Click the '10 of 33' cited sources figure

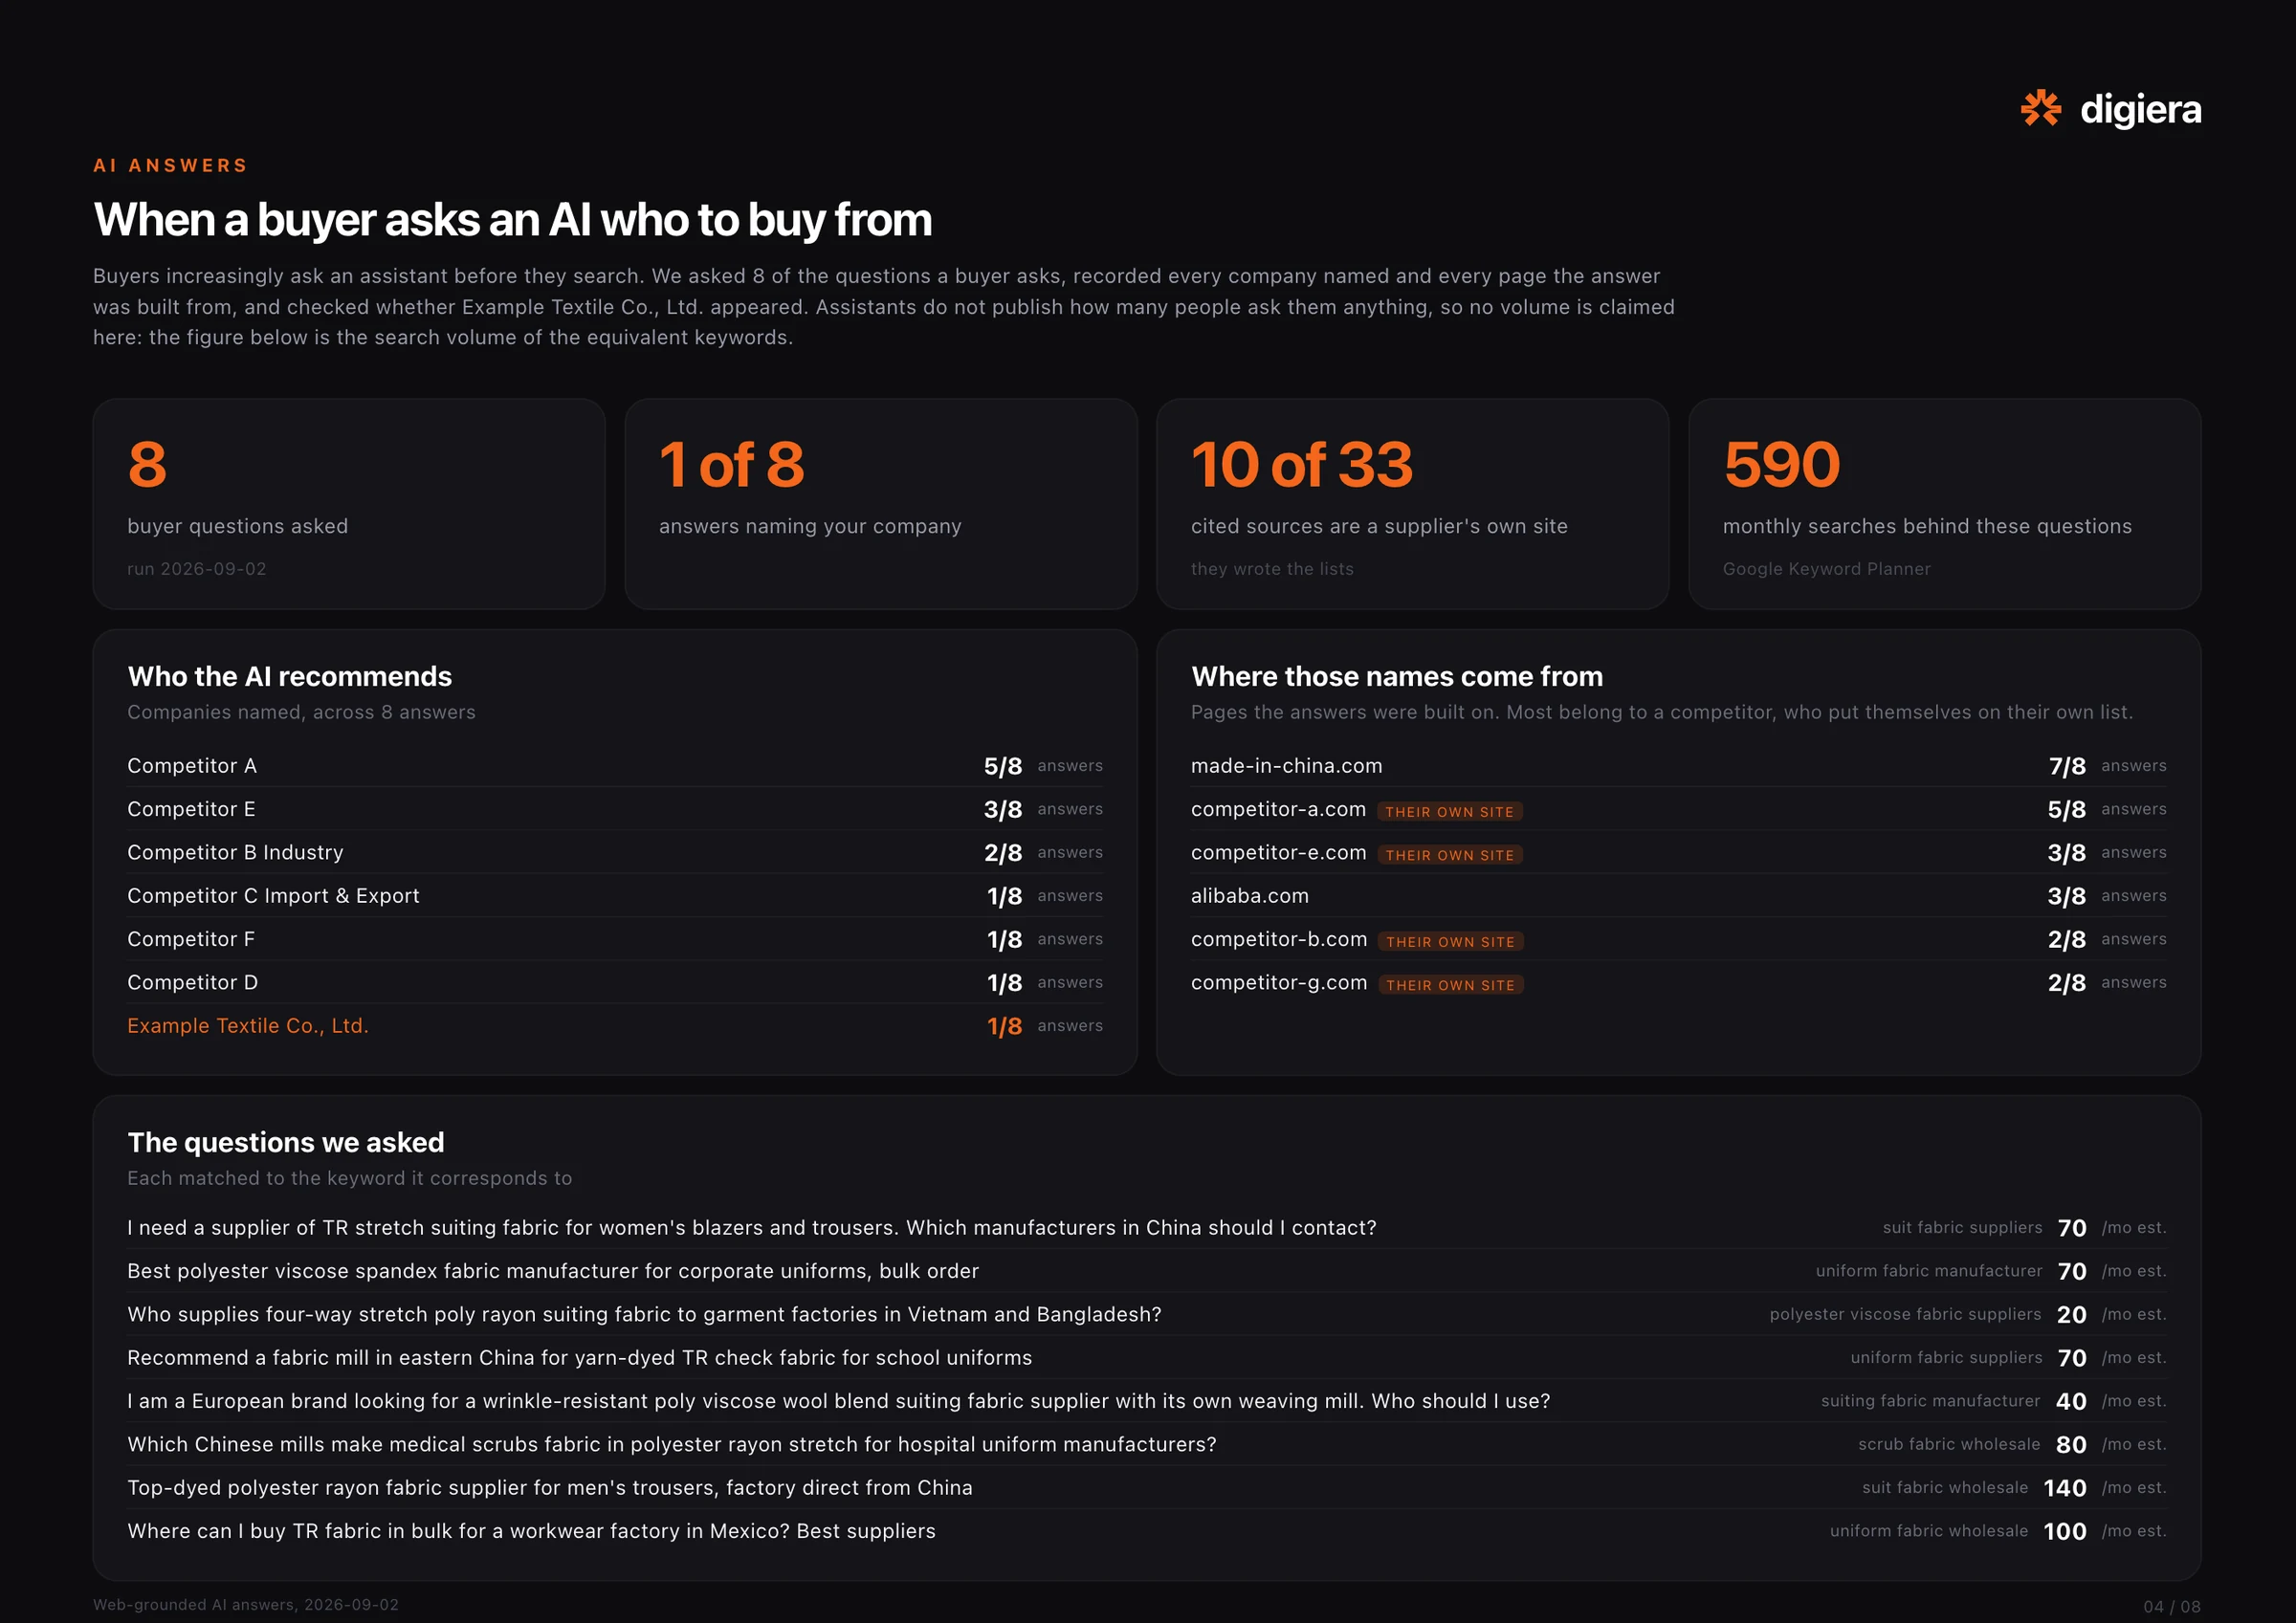(x=1301, y=465)
